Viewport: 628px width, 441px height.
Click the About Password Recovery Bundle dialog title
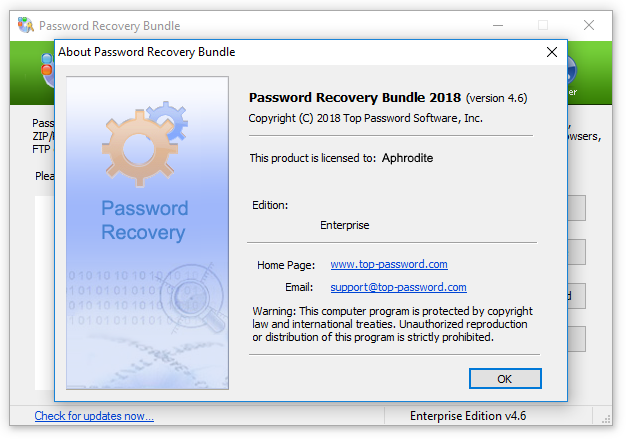click(147, 52)
